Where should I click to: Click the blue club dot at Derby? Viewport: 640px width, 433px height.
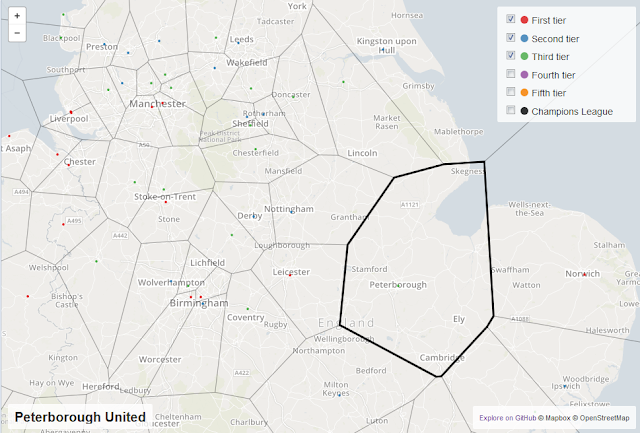[x=254, y=216]
